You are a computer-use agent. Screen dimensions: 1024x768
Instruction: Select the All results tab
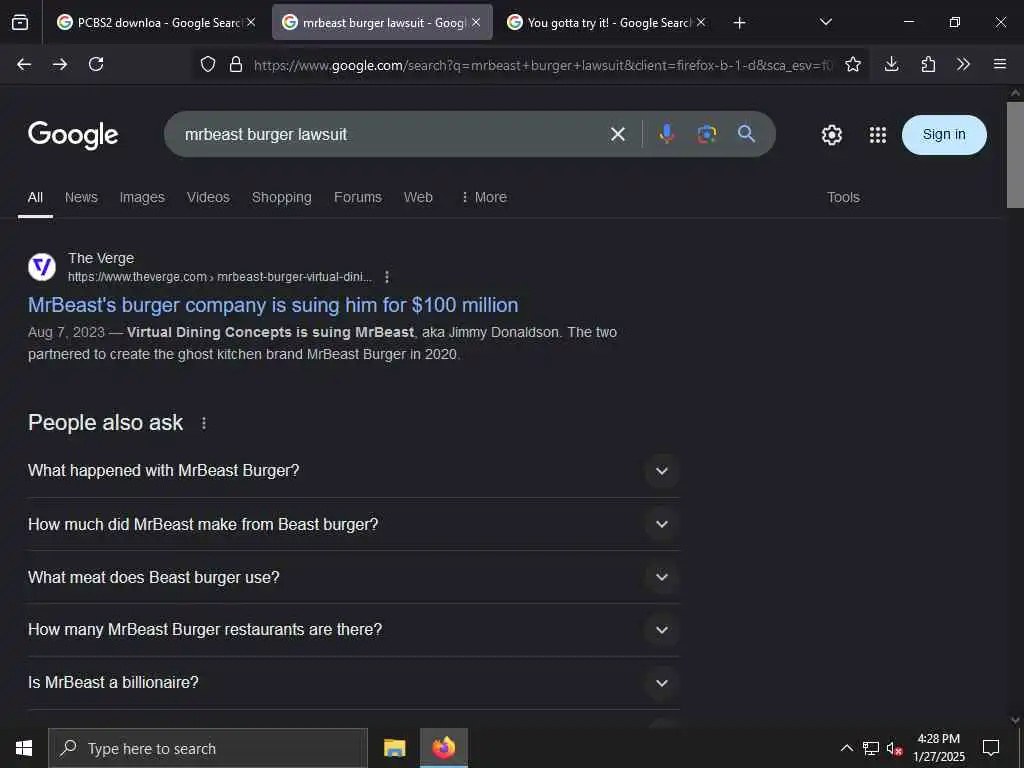tap(35, 197)
